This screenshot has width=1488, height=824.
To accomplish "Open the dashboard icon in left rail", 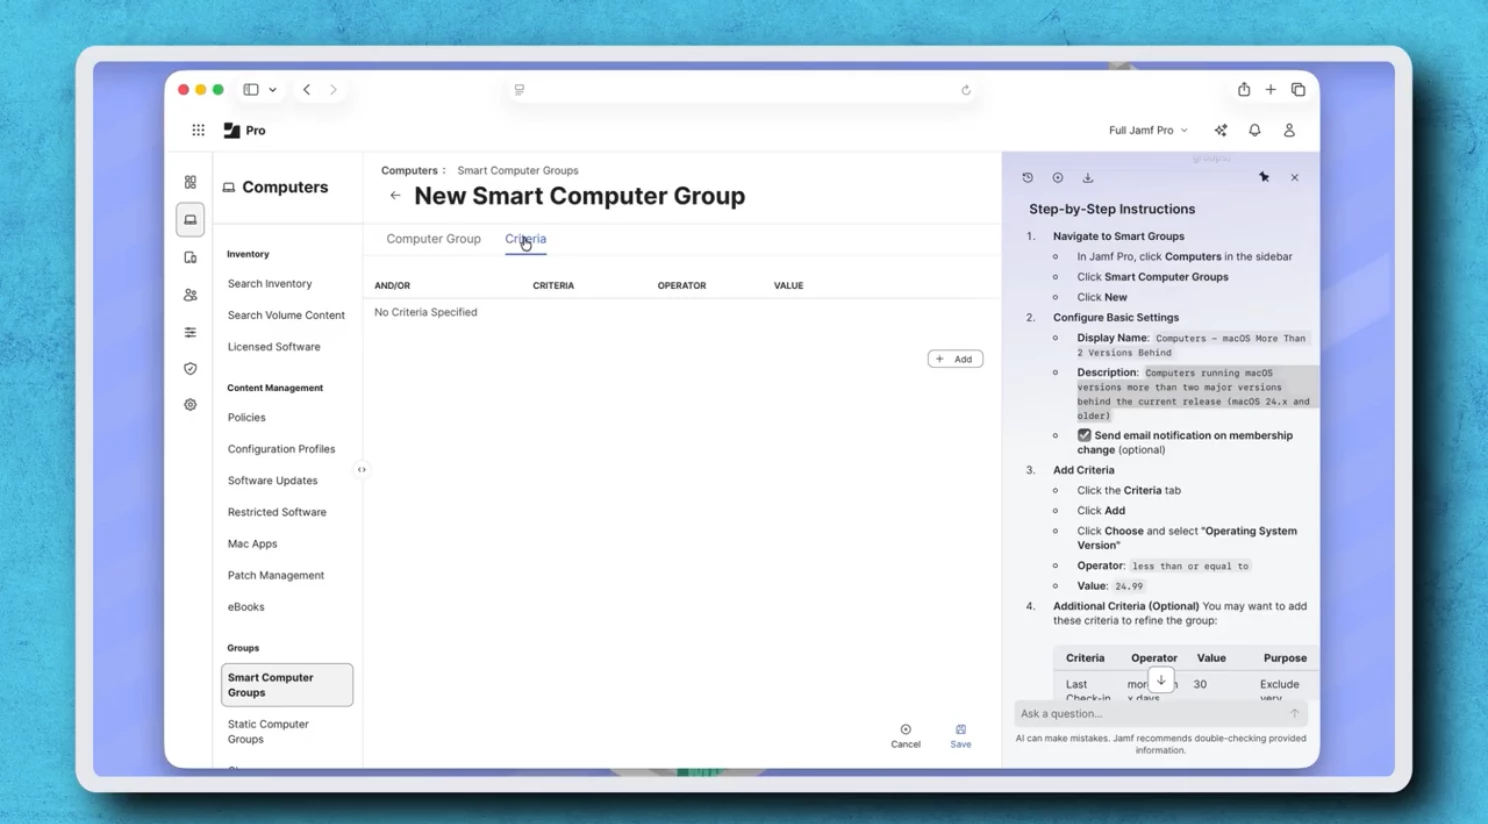I will coord(190,182).
